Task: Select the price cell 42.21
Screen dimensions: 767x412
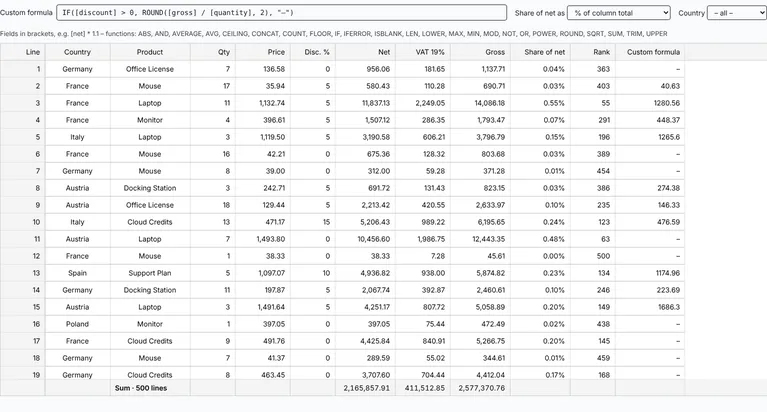Action: tap(263, 154)
